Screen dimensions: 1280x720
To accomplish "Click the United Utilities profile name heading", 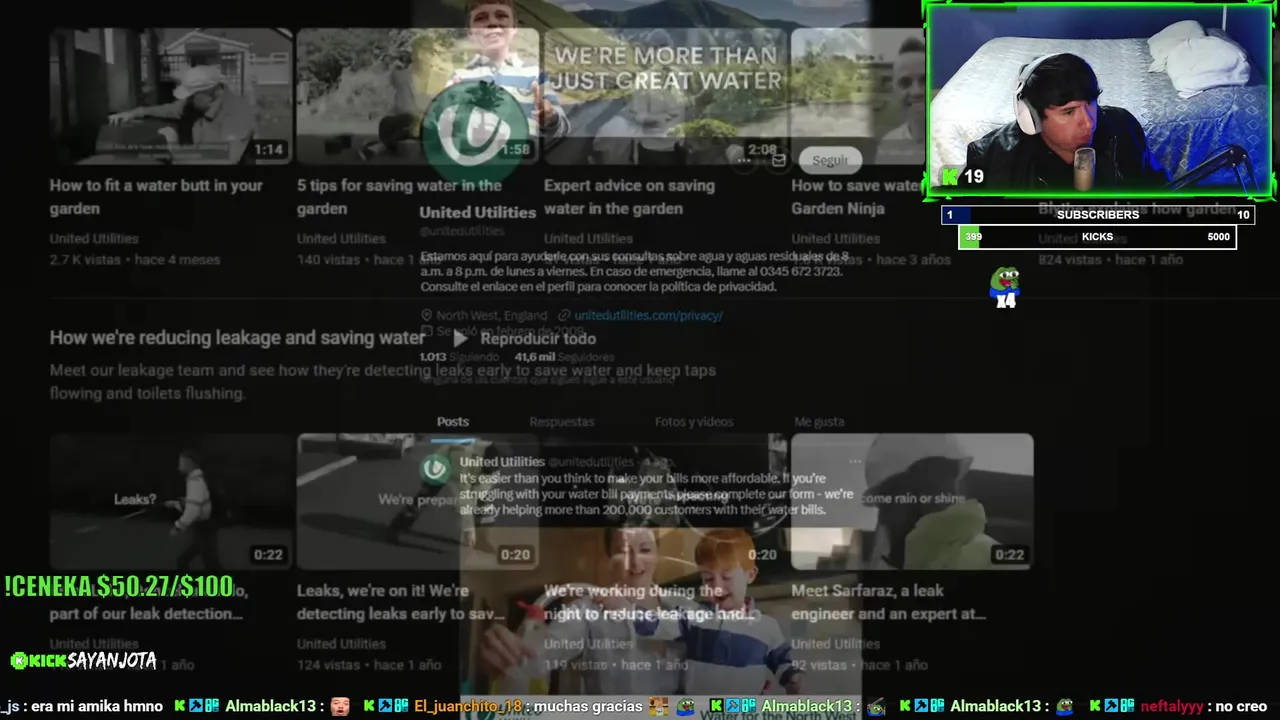I will pyautogui.click(x=478, y=212).
